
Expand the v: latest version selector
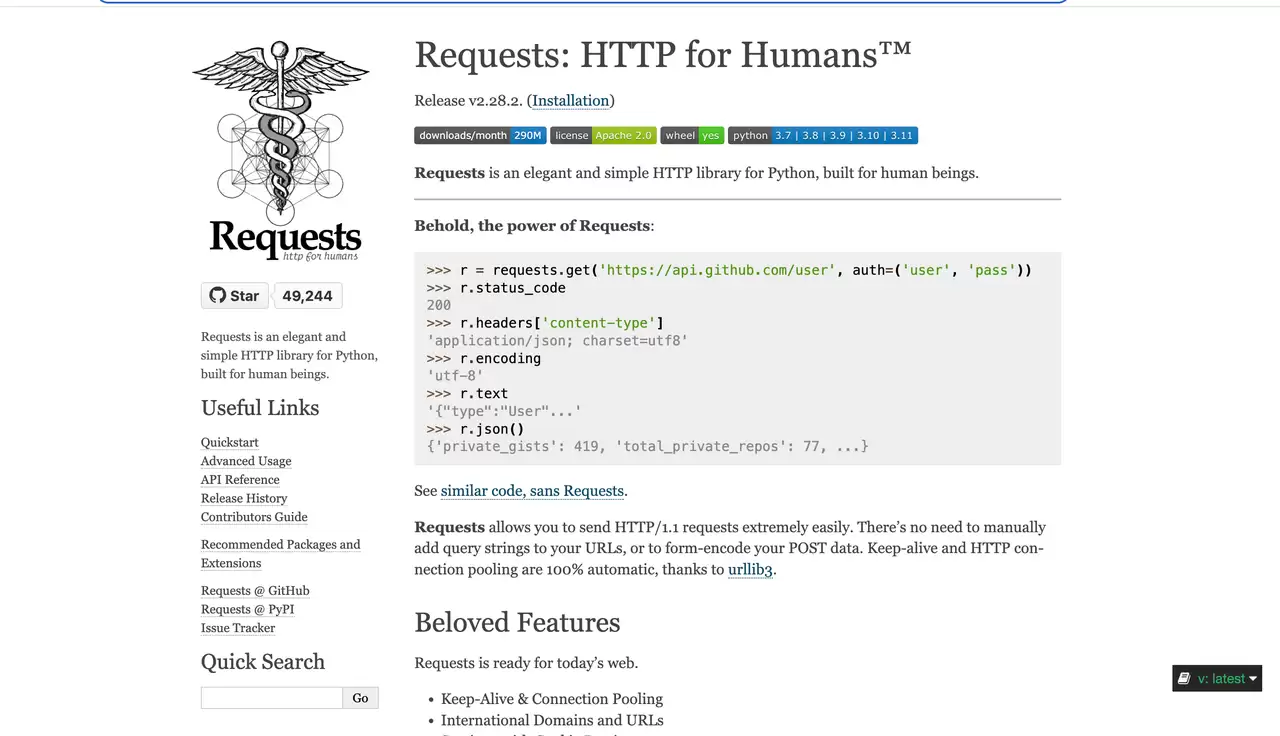[x=1217, y=678]
